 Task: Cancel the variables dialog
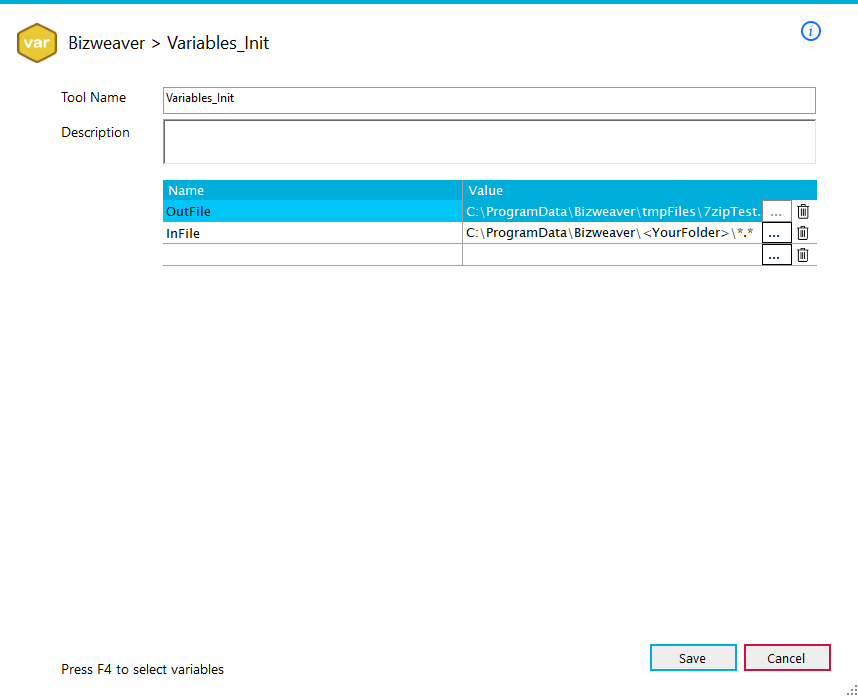point(787,658)
